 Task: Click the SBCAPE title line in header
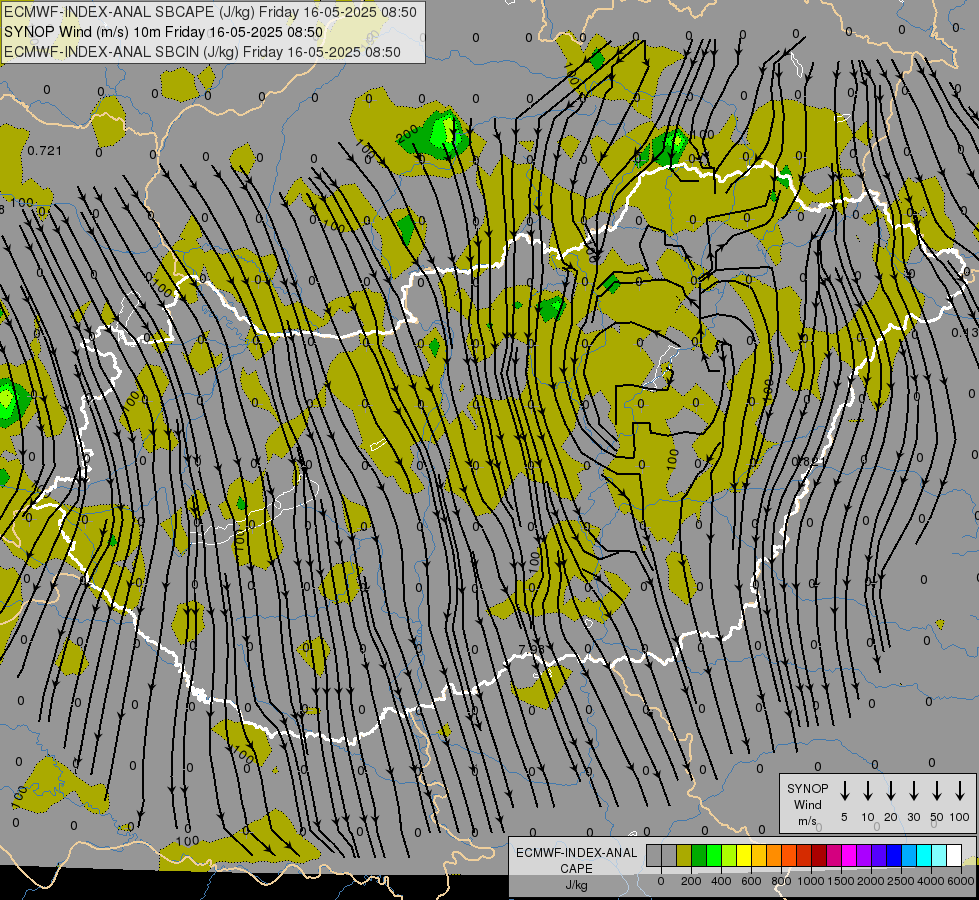click(210, 12)
